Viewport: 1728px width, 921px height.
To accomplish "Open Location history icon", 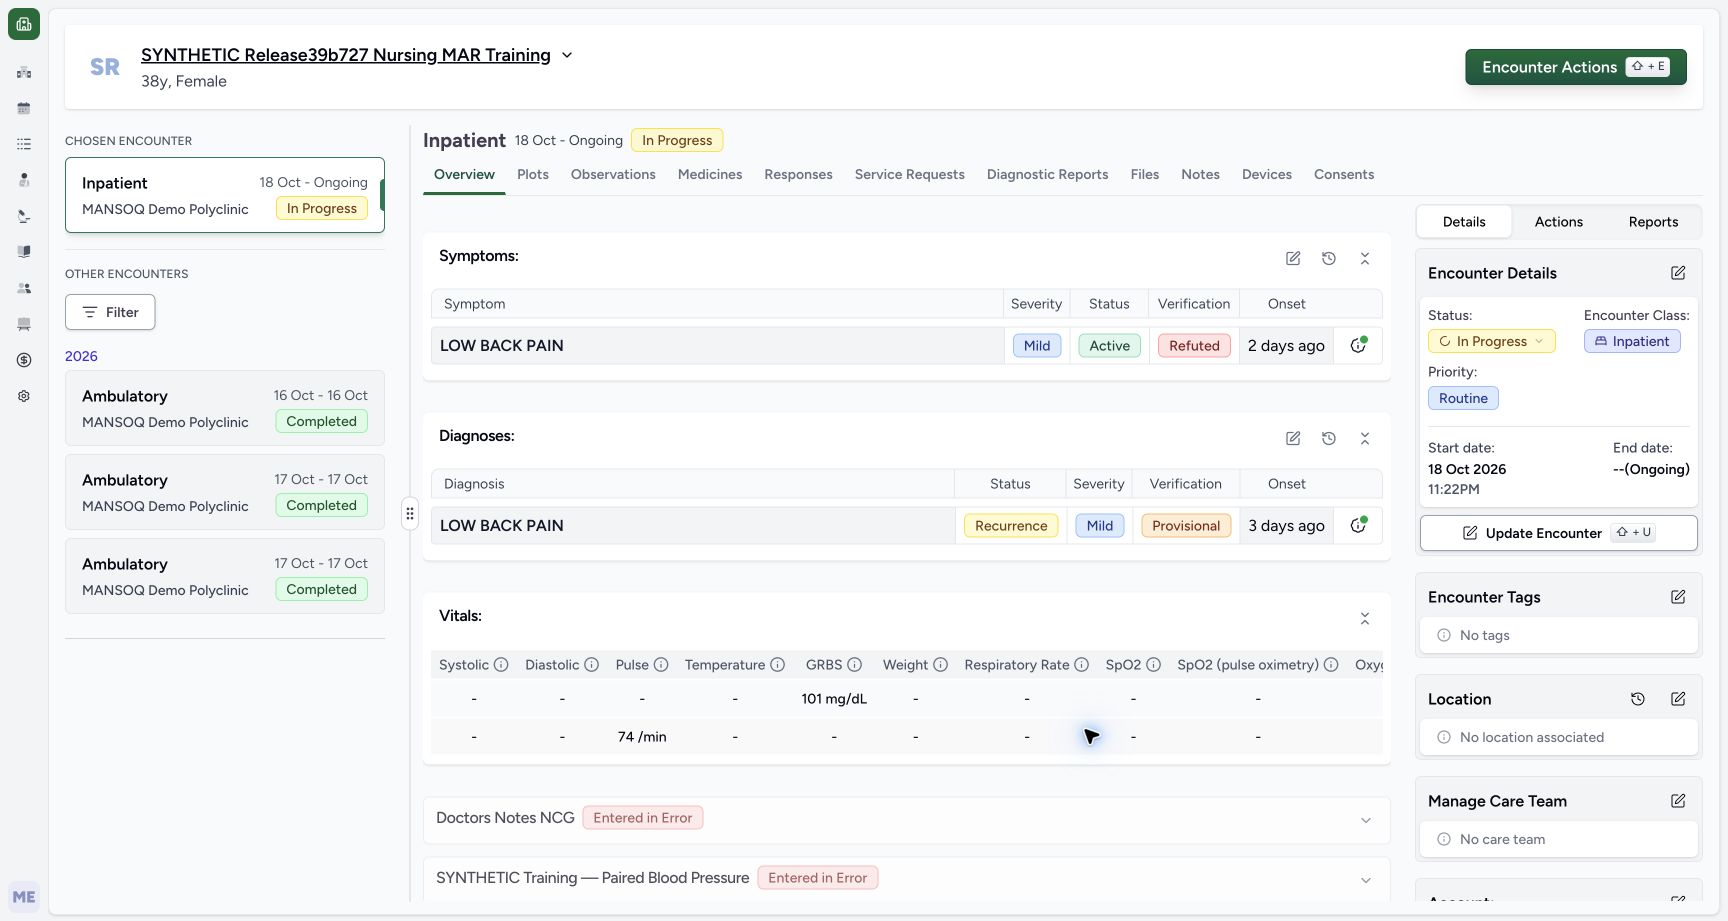I will point(1638,699).
